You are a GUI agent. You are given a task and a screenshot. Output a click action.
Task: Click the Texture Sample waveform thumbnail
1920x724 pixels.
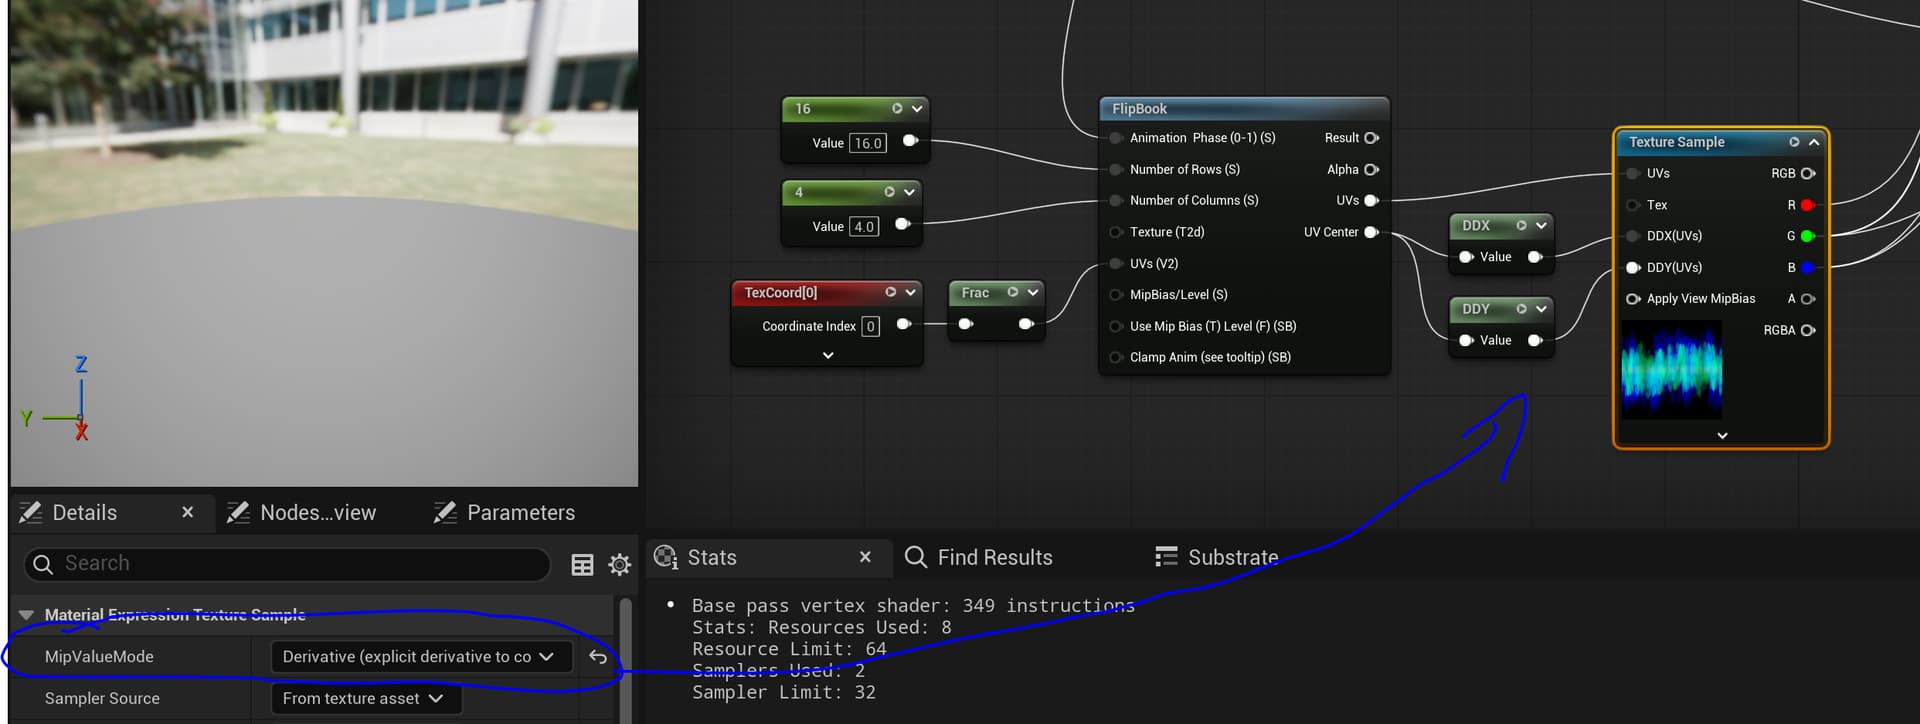click(x=1671, y=370)
